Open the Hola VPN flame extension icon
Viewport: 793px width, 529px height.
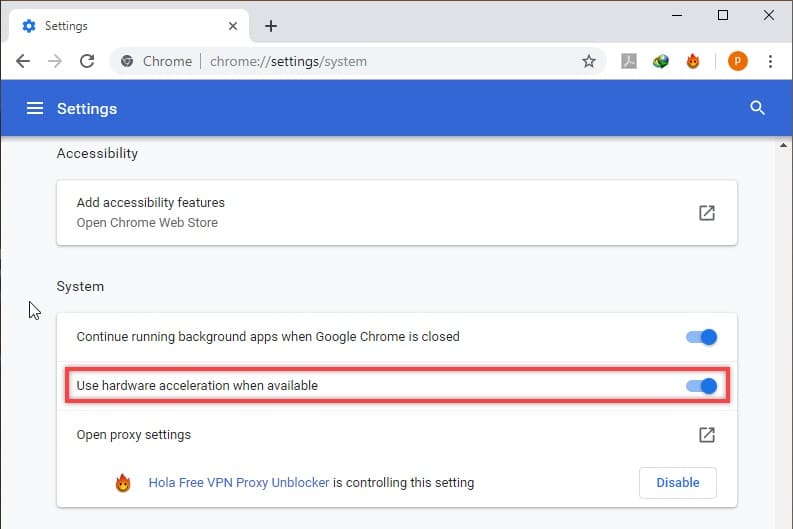coord(693,61)
